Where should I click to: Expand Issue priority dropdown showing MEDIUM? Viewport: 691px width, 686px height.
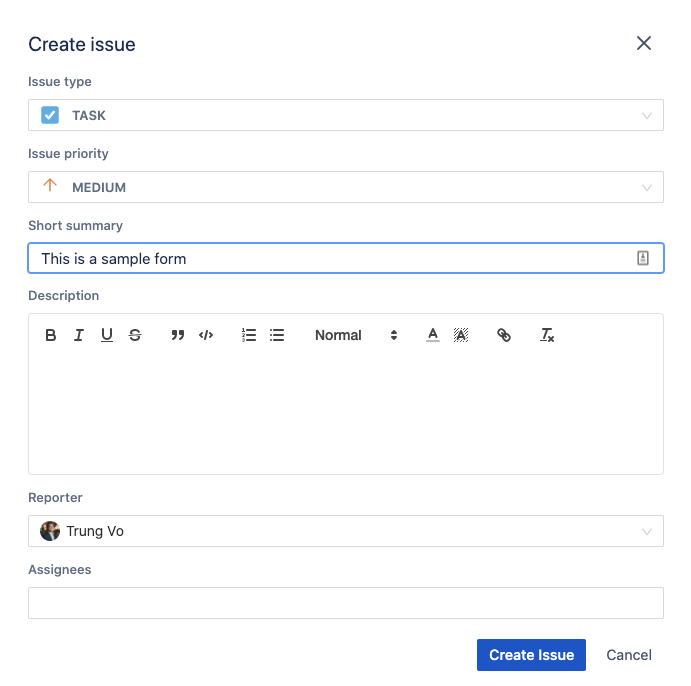click(x=346, y=187)
